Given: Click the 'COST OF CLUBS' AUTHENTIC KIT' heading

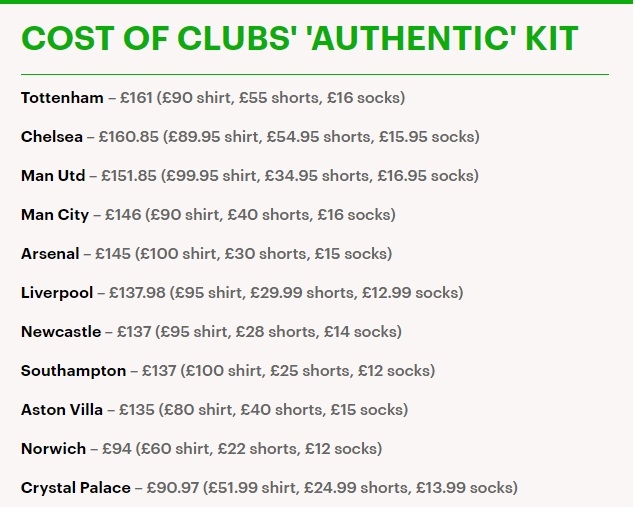Looking at the screenshot, I should [x=299, y=39].
